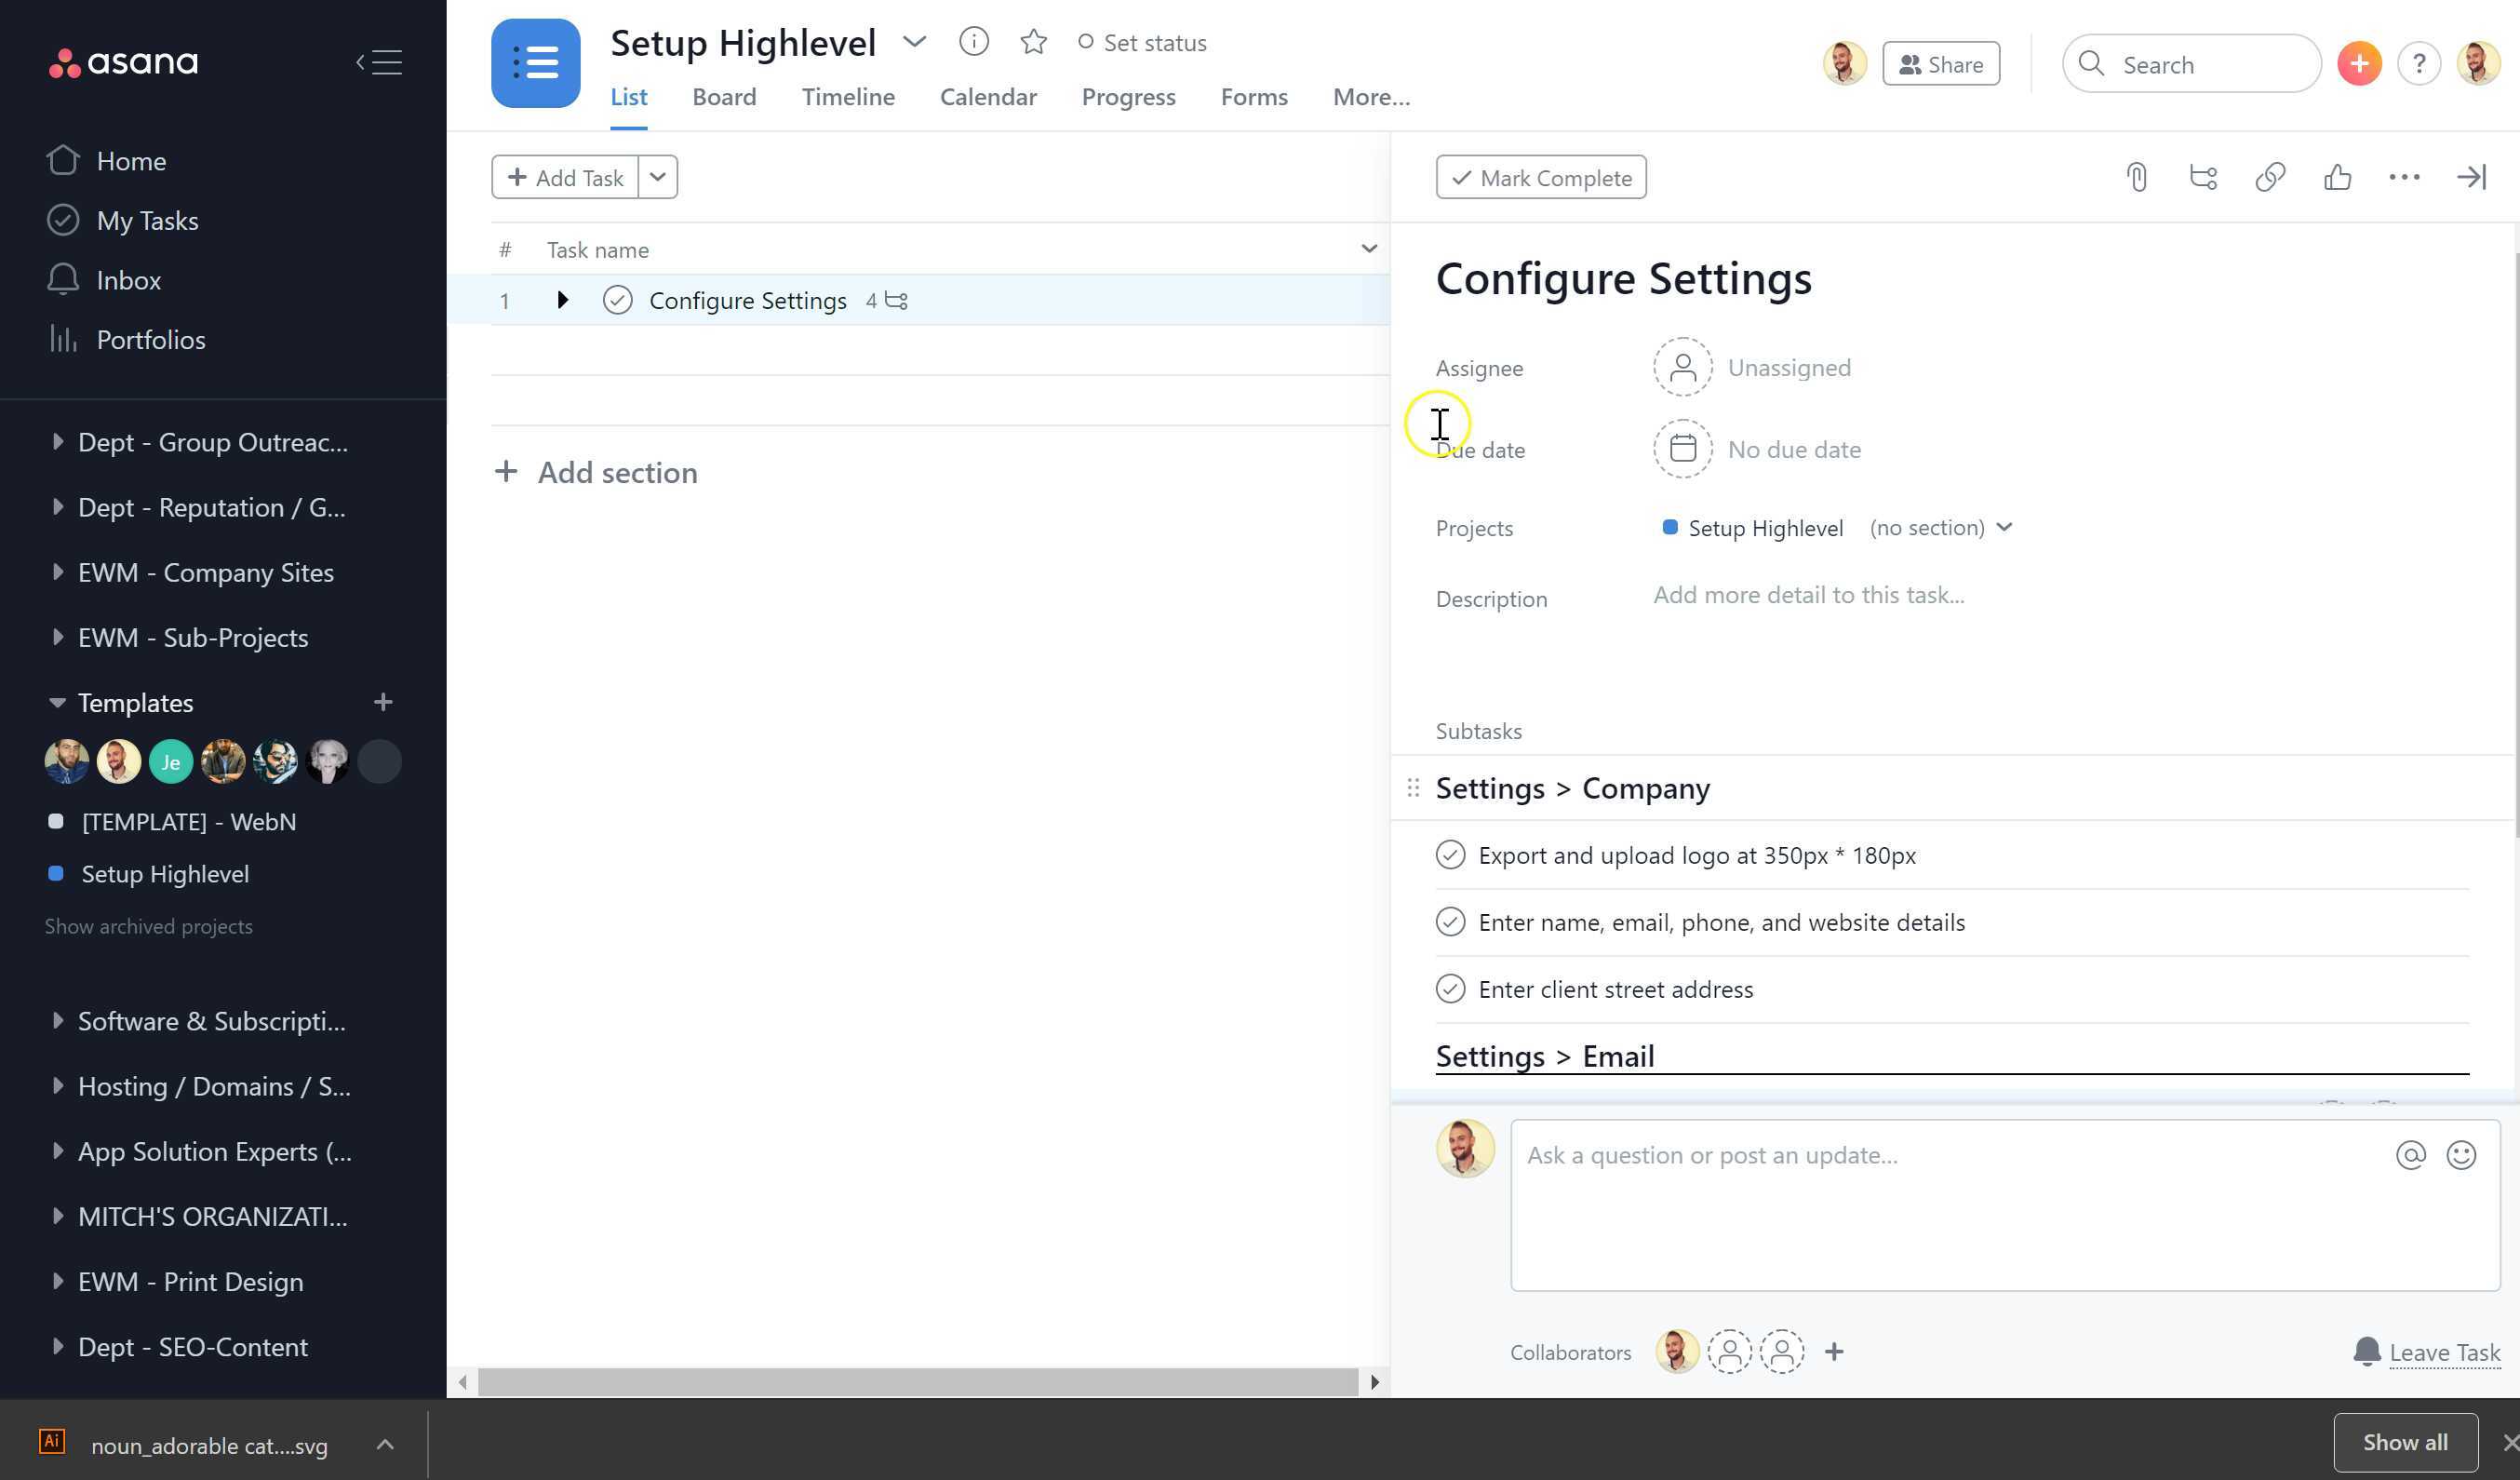Close the task details pane arrow
Image resolution: width=2520 pixels, height=1480 pixels.
click(2470, 177)
